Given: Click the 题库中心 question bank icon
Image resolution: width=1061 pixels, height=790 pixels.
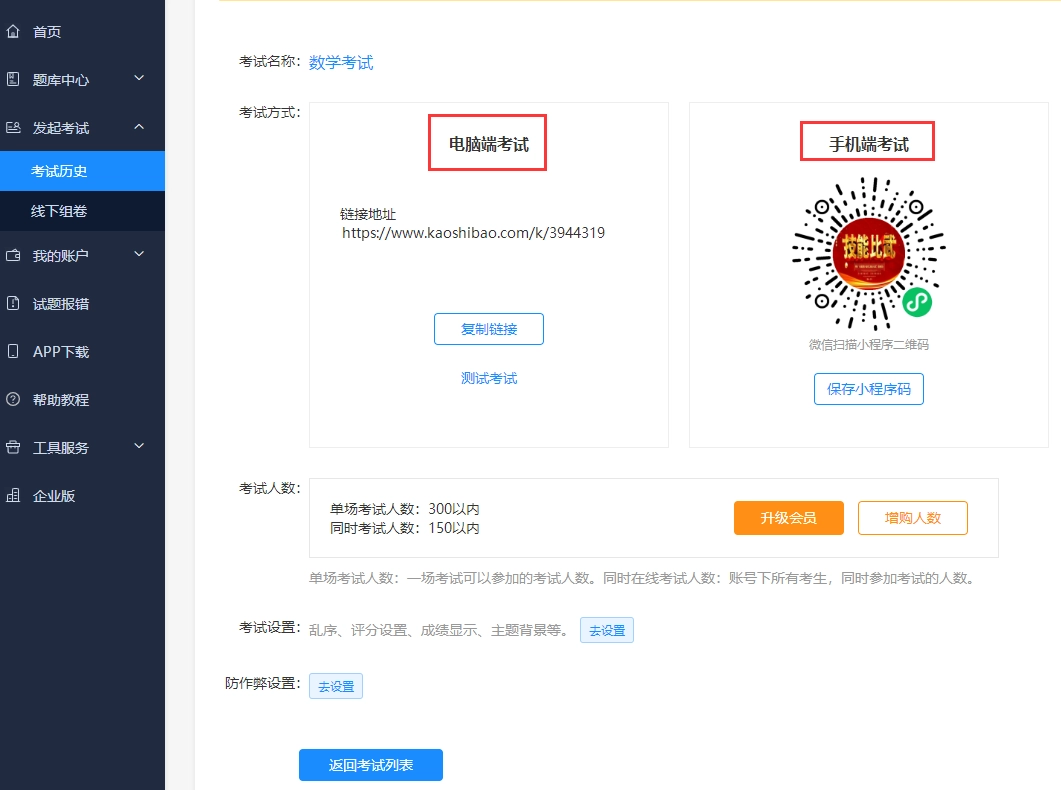Looking at the screenshot, I should tap(13, 79).
